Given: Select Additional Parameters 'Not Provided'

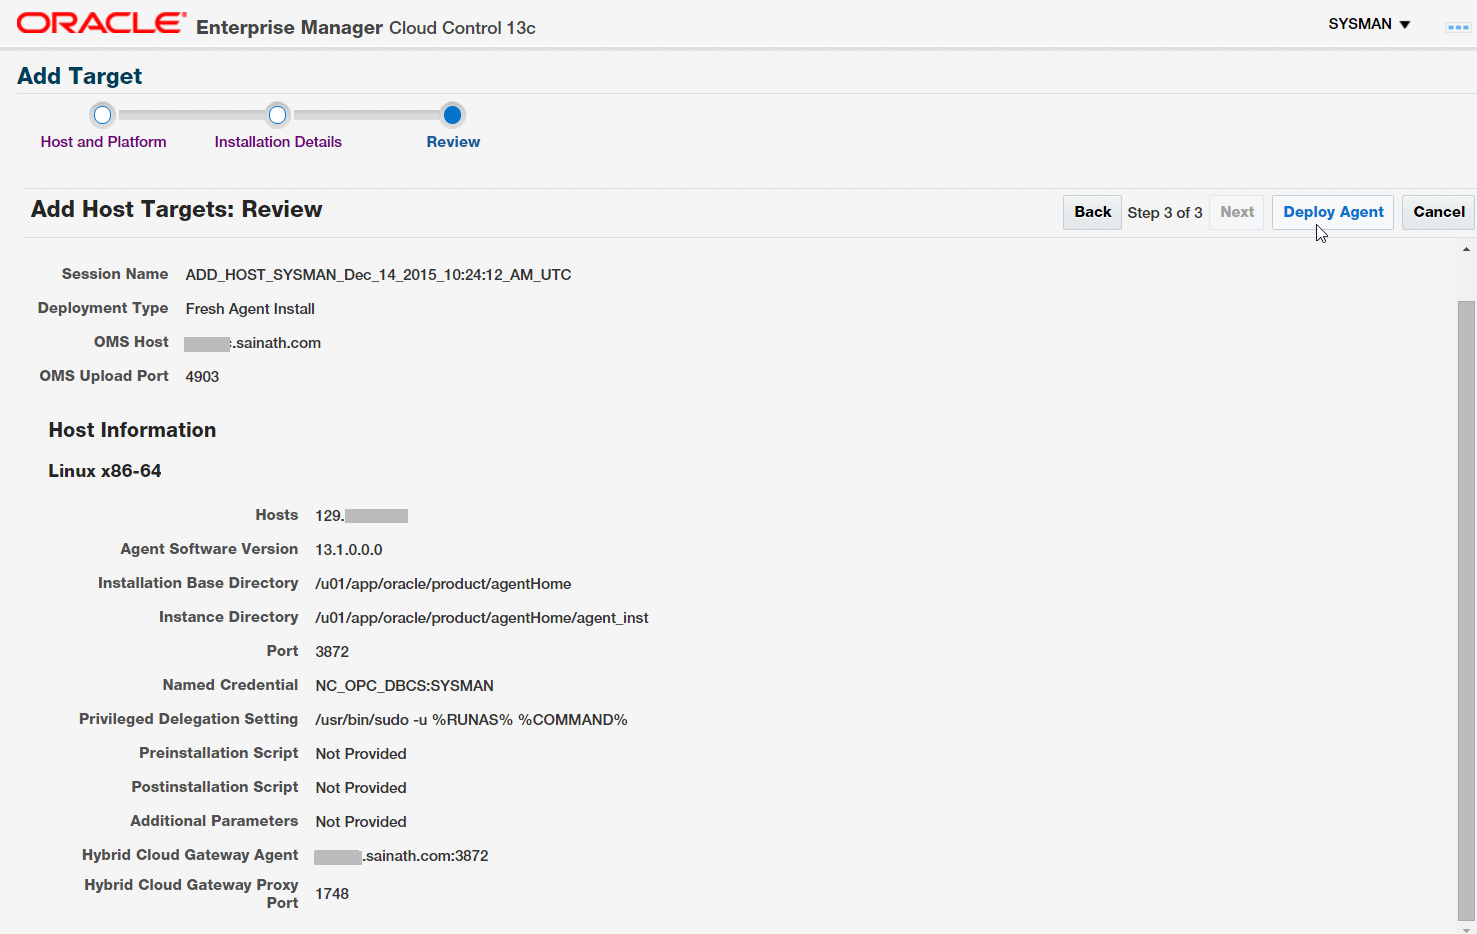Looking at the screenshot, I should (361, 822).
